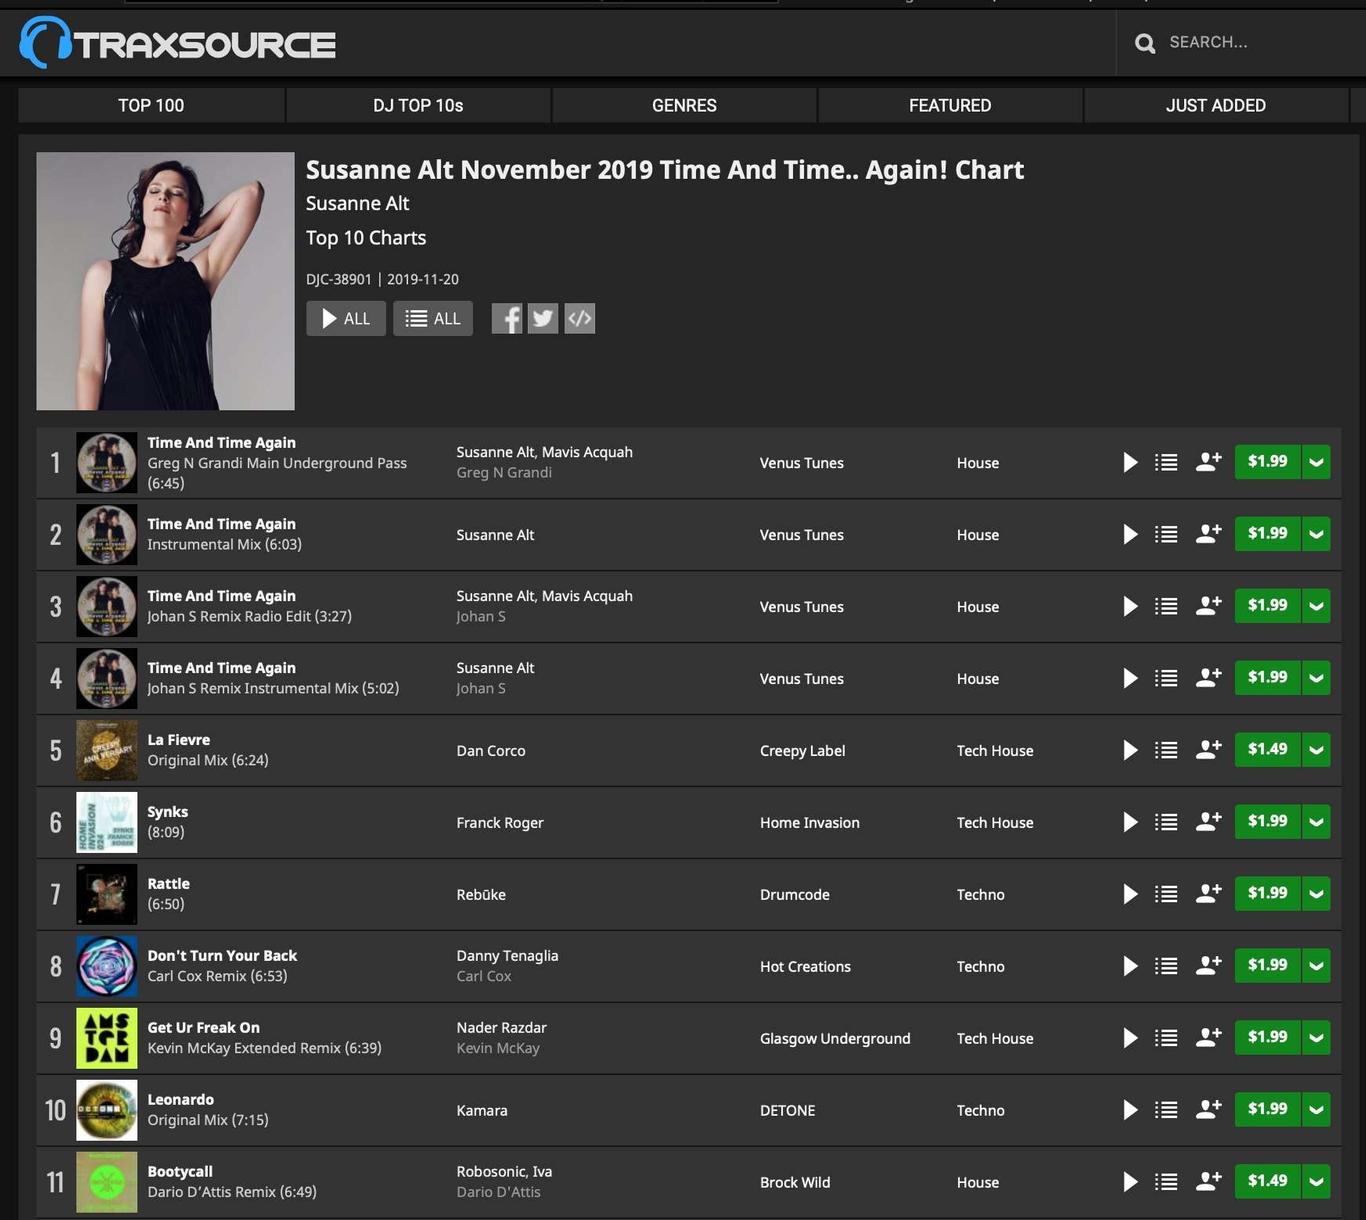Follow artist icon on Rattle row
Image resolution: width=1366 pixels, height=1220 pixels.
tap(1209, 893)
